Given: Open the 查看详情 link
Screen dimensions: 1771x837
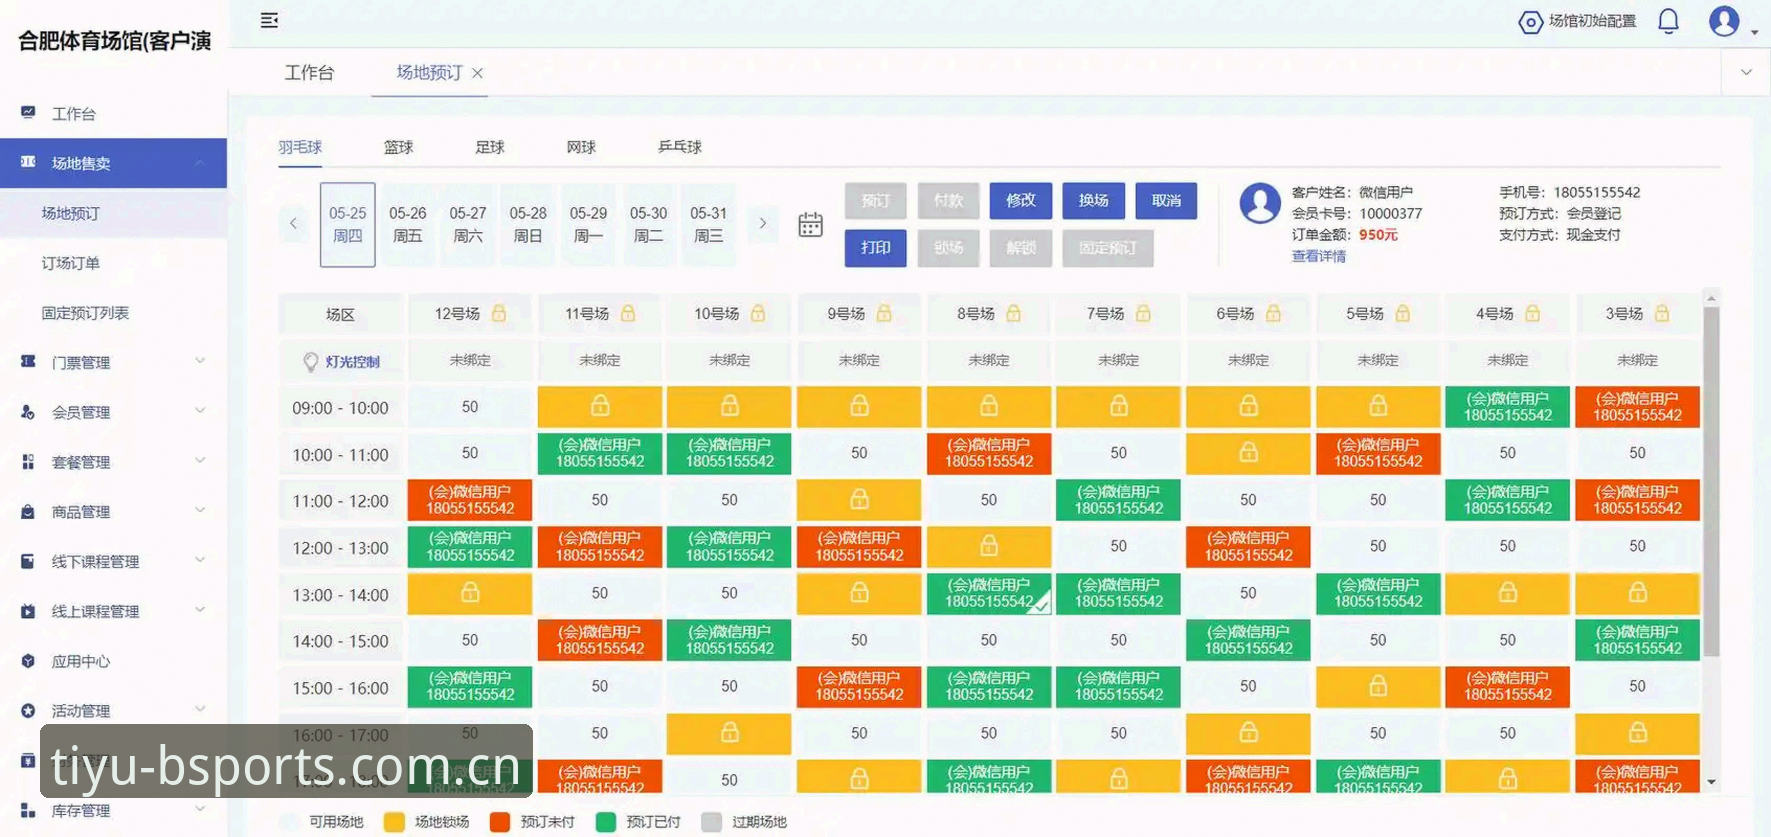Looking at the screenshot, I should (1318, 256).
